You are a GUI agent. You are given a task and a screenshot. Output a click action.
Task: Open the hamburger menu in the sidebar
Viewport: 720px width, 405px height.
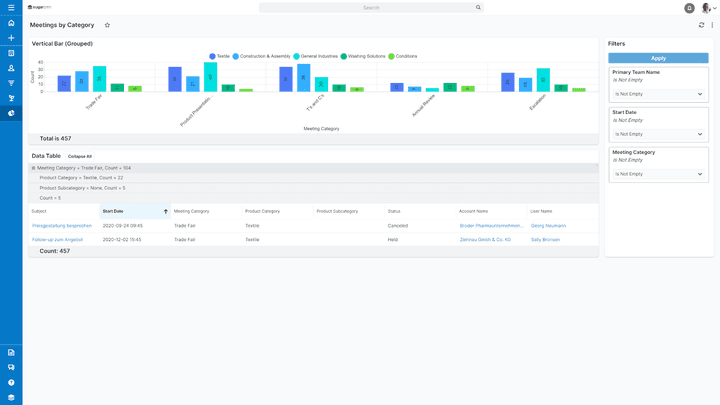[11, 8]
